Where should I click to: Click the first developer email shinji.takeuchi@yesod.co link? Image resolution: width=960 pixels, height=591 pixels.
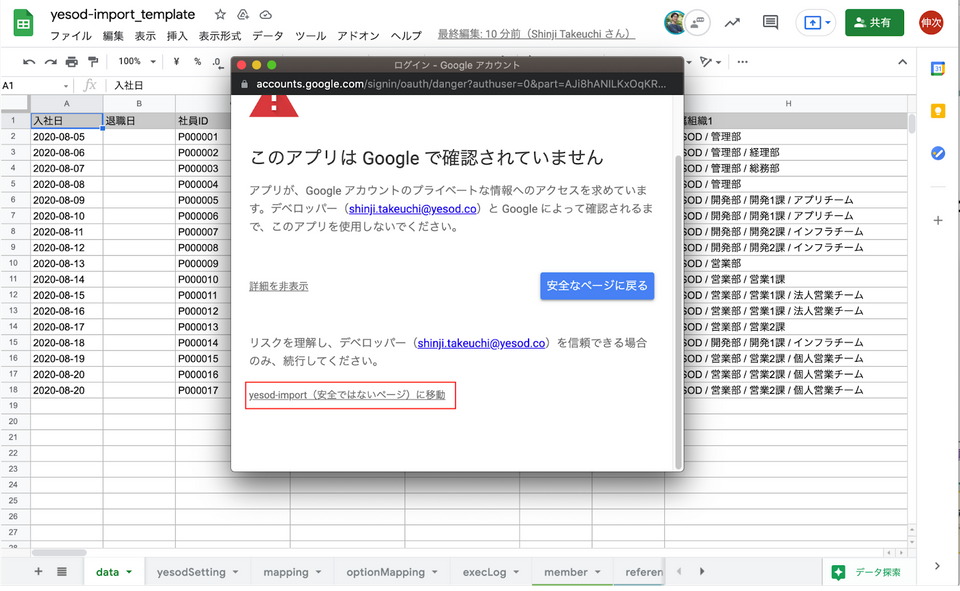413,209
